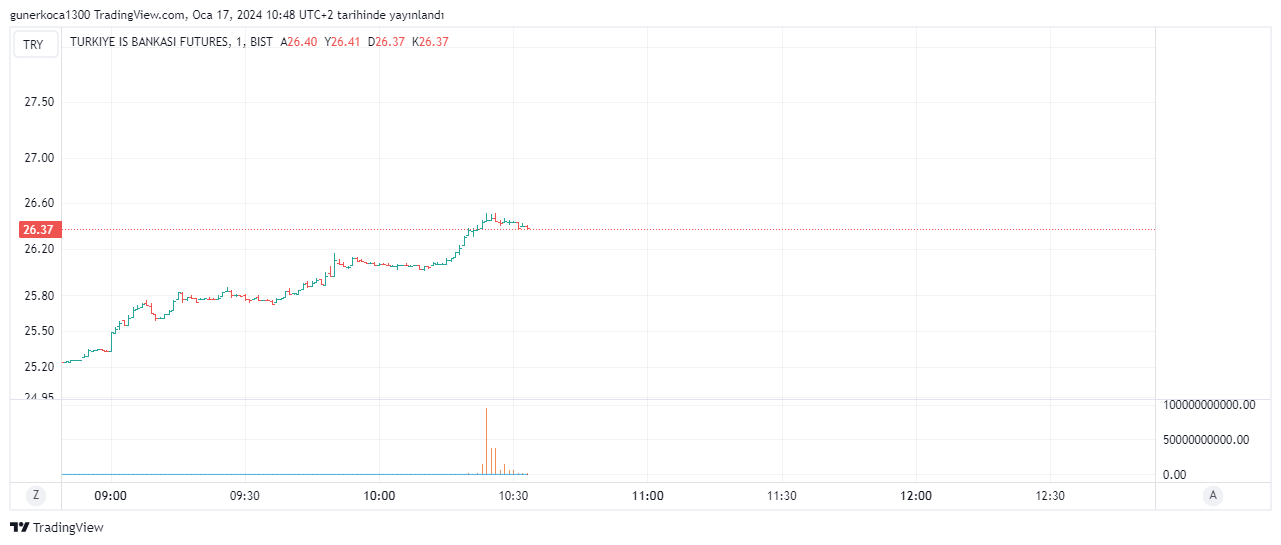The width and height of the screenshot is (1281, 545).
Task: Click the opening value A26.40
Action: pos(298,42)
